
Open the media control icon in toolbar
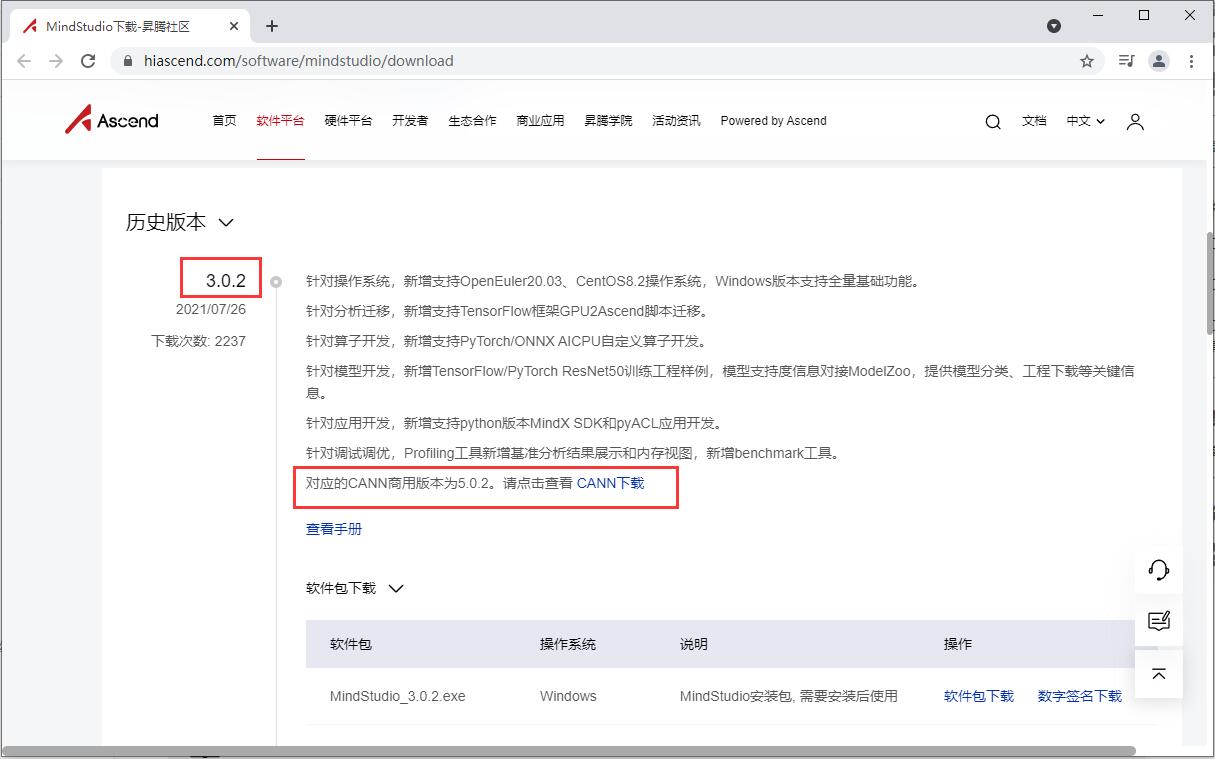(x=1127, y=61)
